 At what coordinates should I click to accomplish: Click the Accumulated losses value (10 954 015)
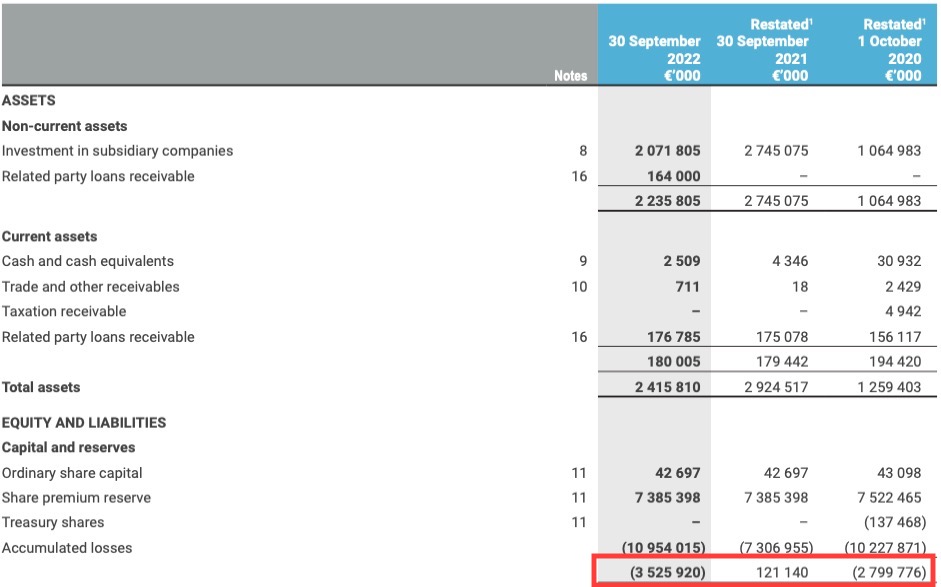655,547
